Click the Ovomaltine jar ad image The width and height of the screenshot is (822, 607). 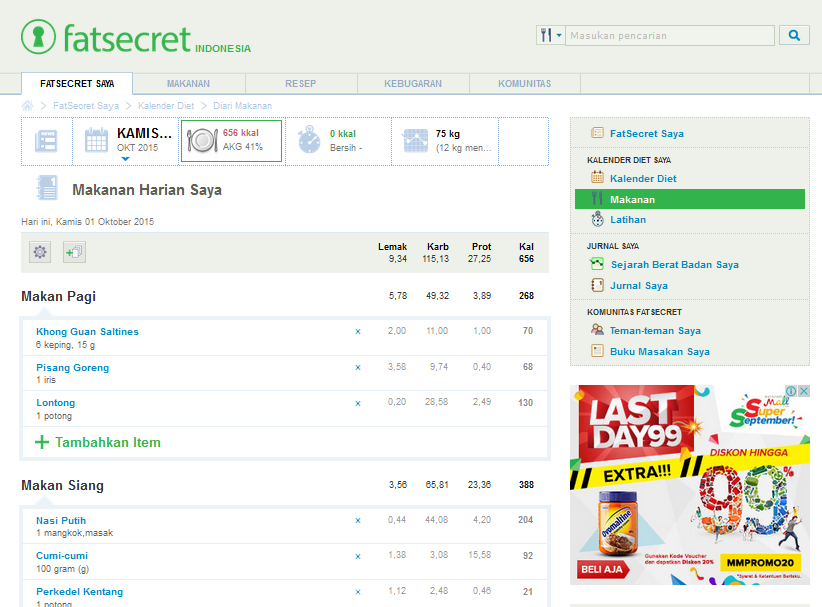click(618, 523)
